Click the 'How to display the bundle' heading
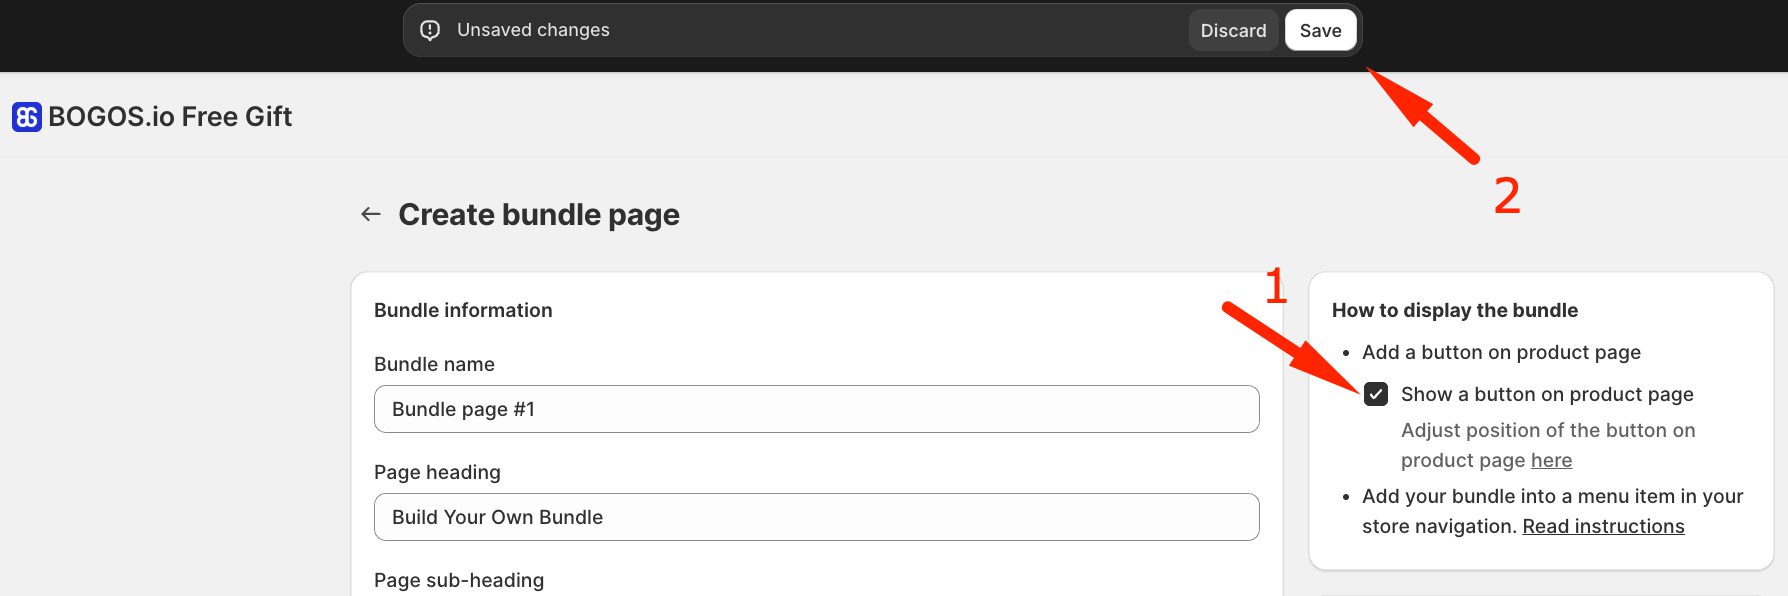This screenshot has width=1788, height=596. point(1455,310)
